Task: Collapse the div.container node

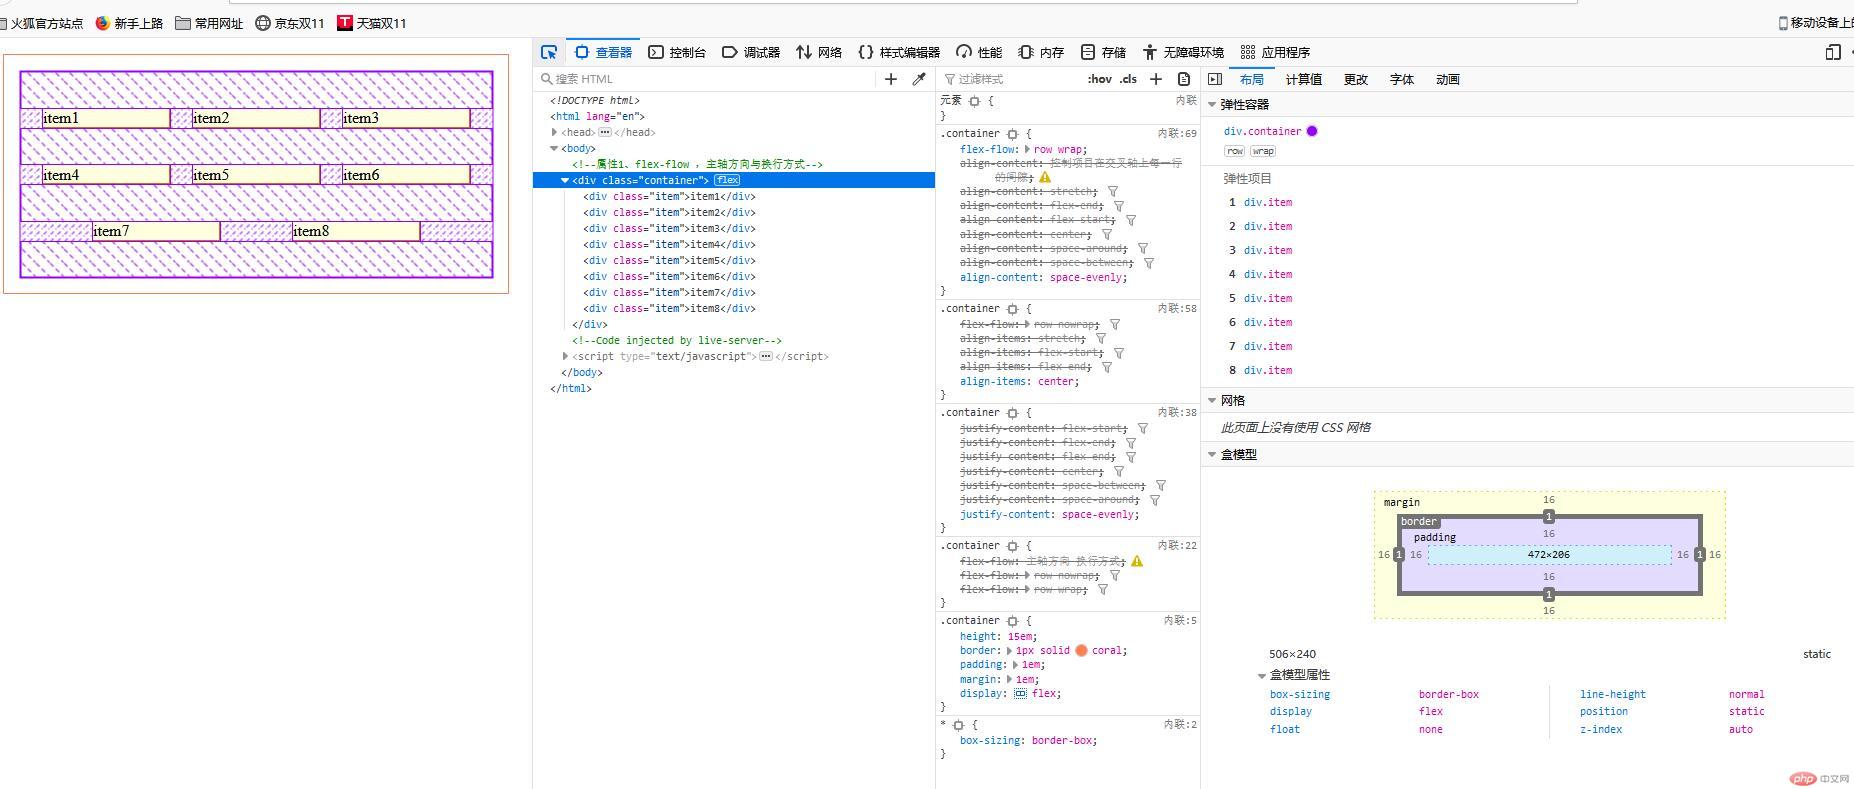Action: click(565, 180)
